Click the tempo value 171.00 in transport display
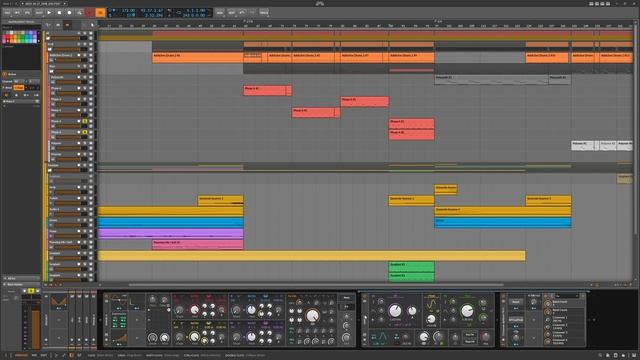Image resolution: width=640 pixels, height=360 pixels. (128, 10)
